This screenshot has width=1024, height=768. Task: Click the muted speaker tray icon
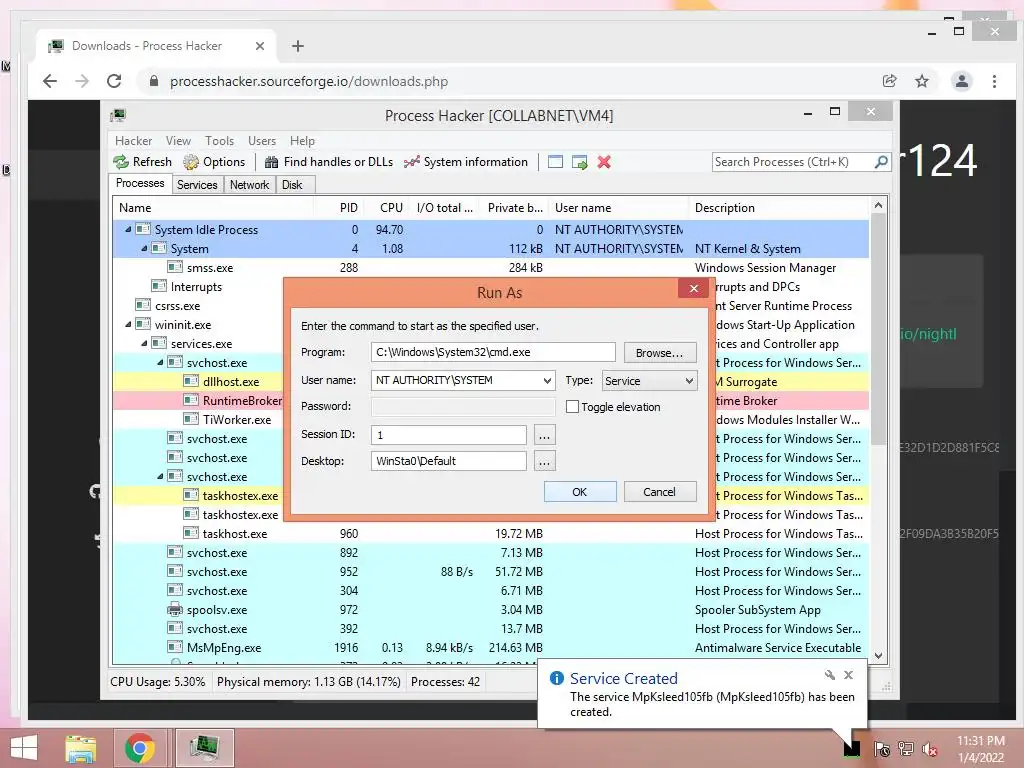click(x=930, y=749)
